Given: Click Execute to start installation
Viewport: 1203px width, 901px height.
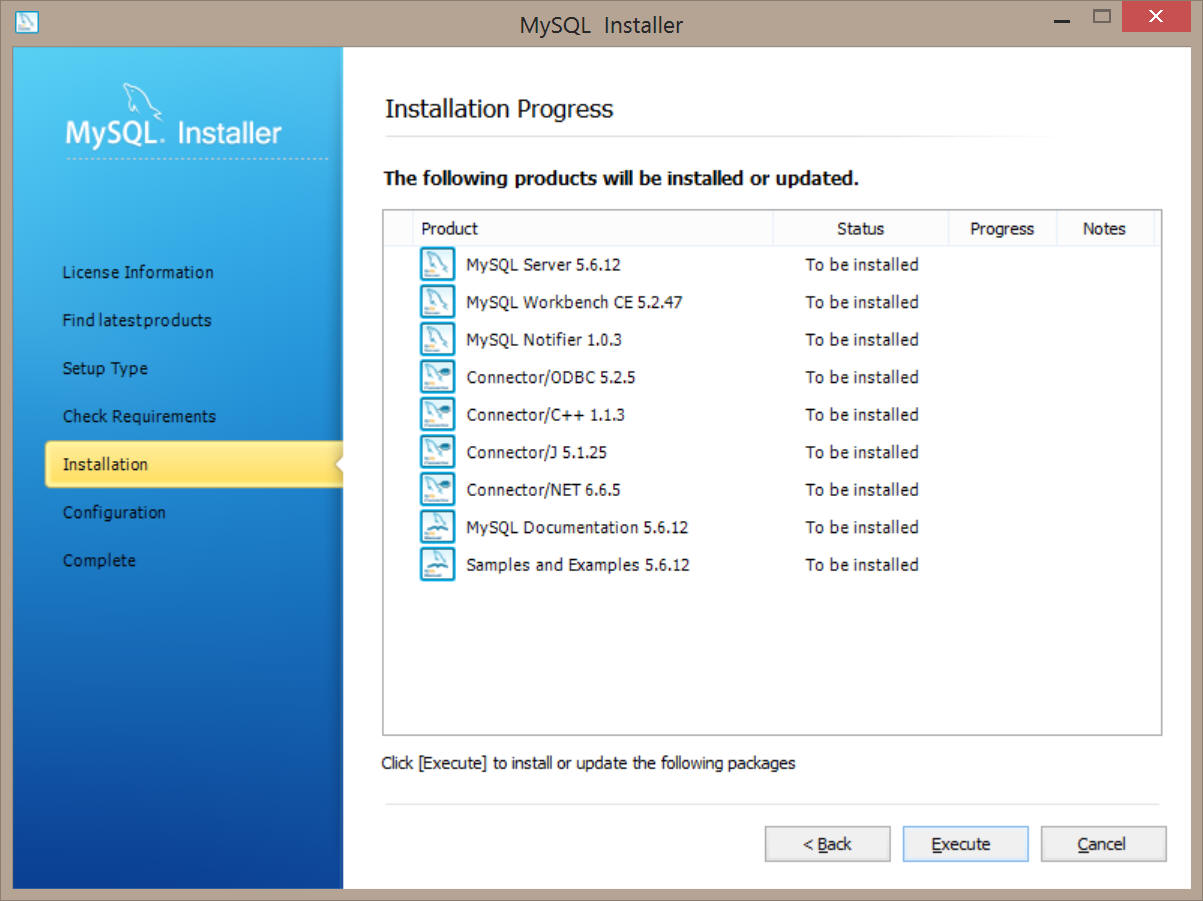Looking at the screenshot, I should [965, 844].
